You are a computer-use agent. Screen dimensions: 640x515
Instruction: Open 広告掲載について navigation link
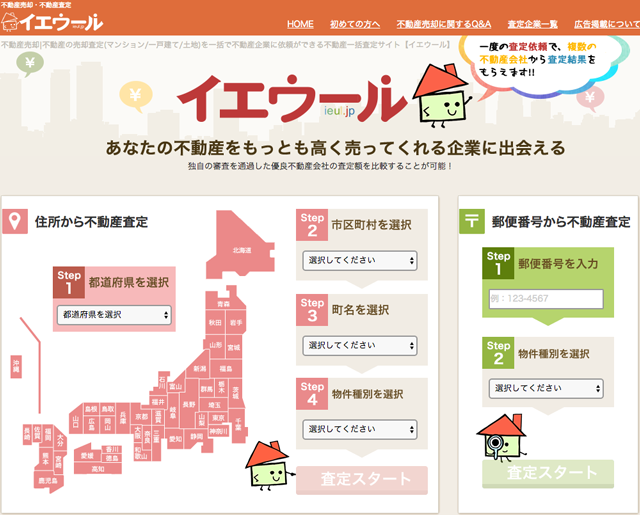[607, 24]
